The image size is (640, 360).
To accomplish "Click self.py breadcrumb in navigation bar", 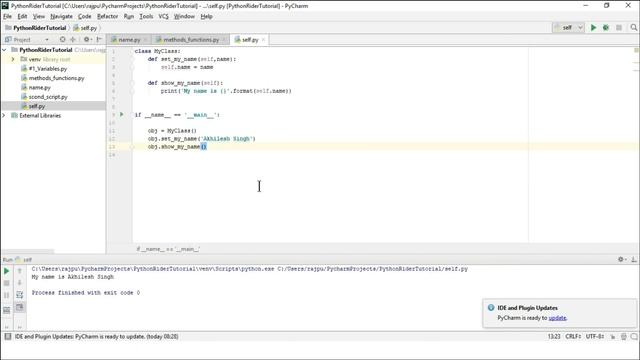I will 88,28.
